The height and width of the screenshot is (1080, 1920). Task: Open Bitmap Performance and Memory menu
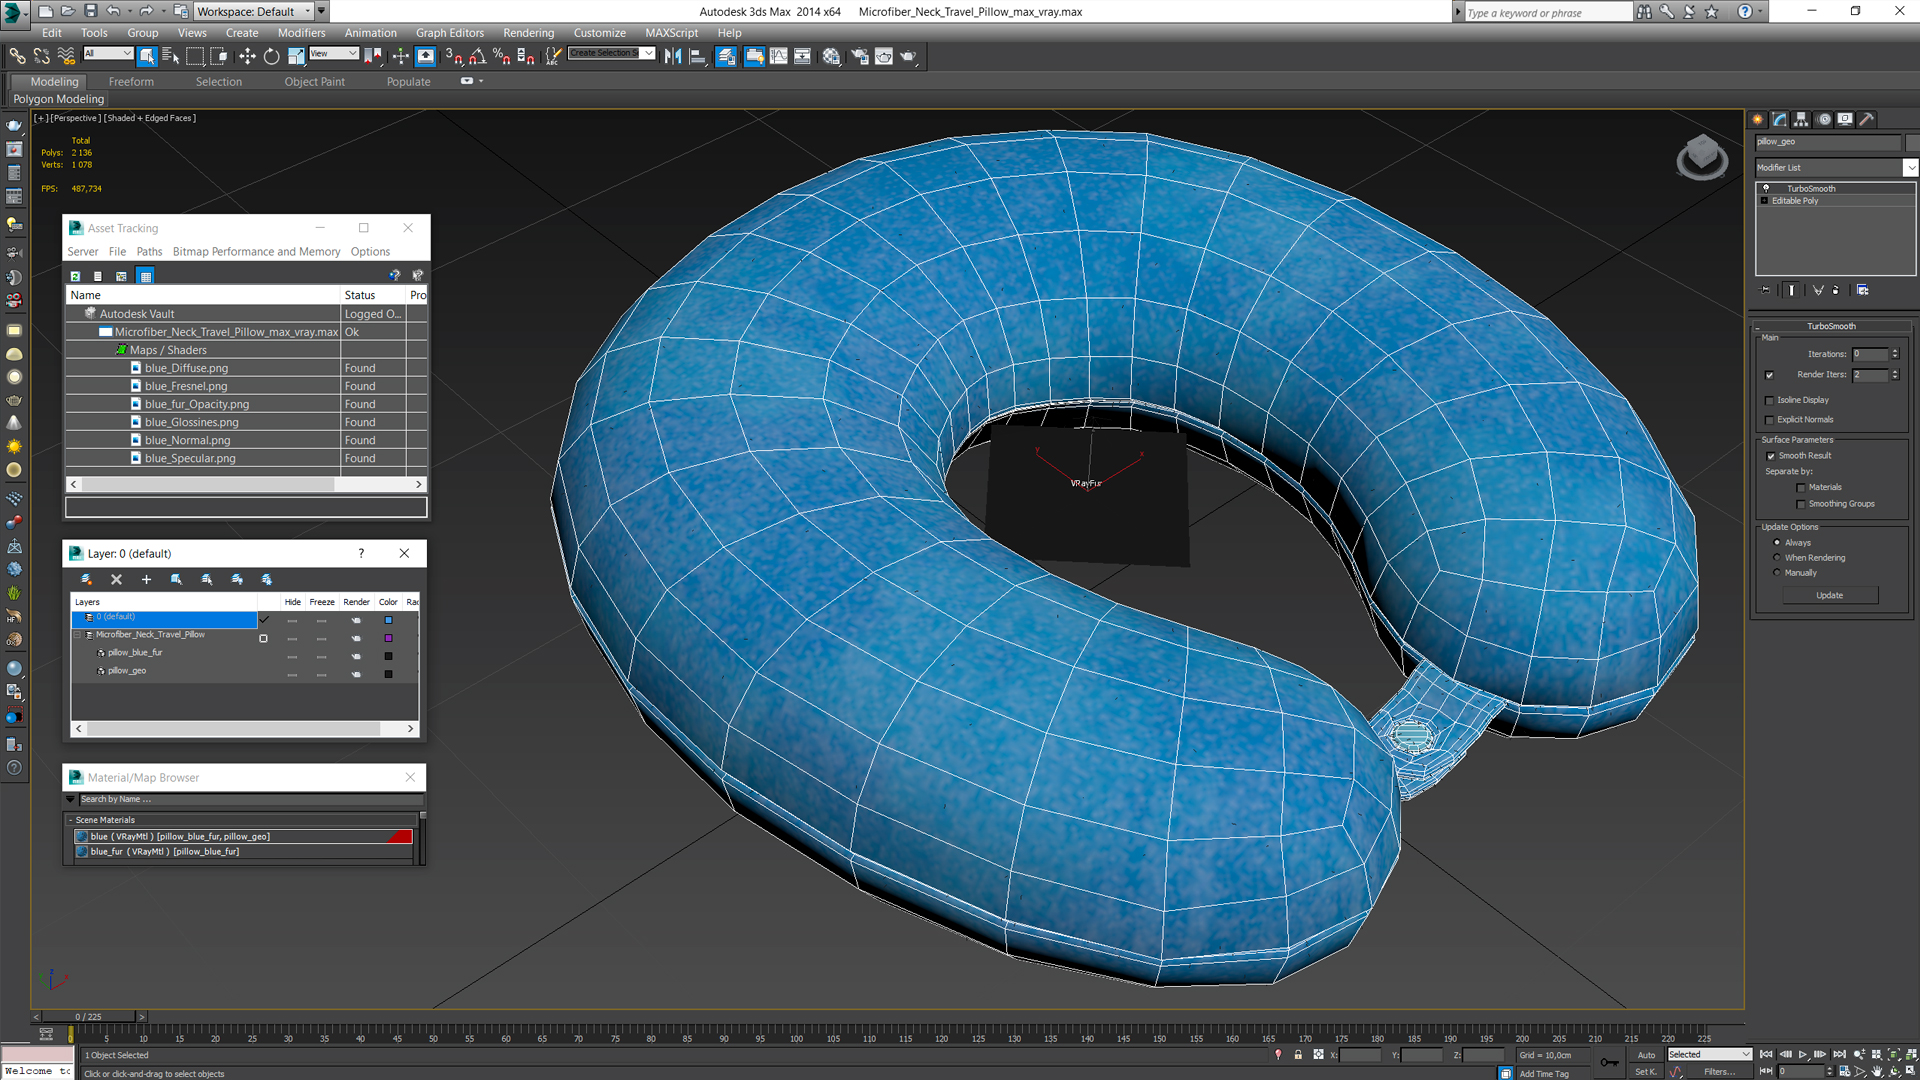[256, 252]
